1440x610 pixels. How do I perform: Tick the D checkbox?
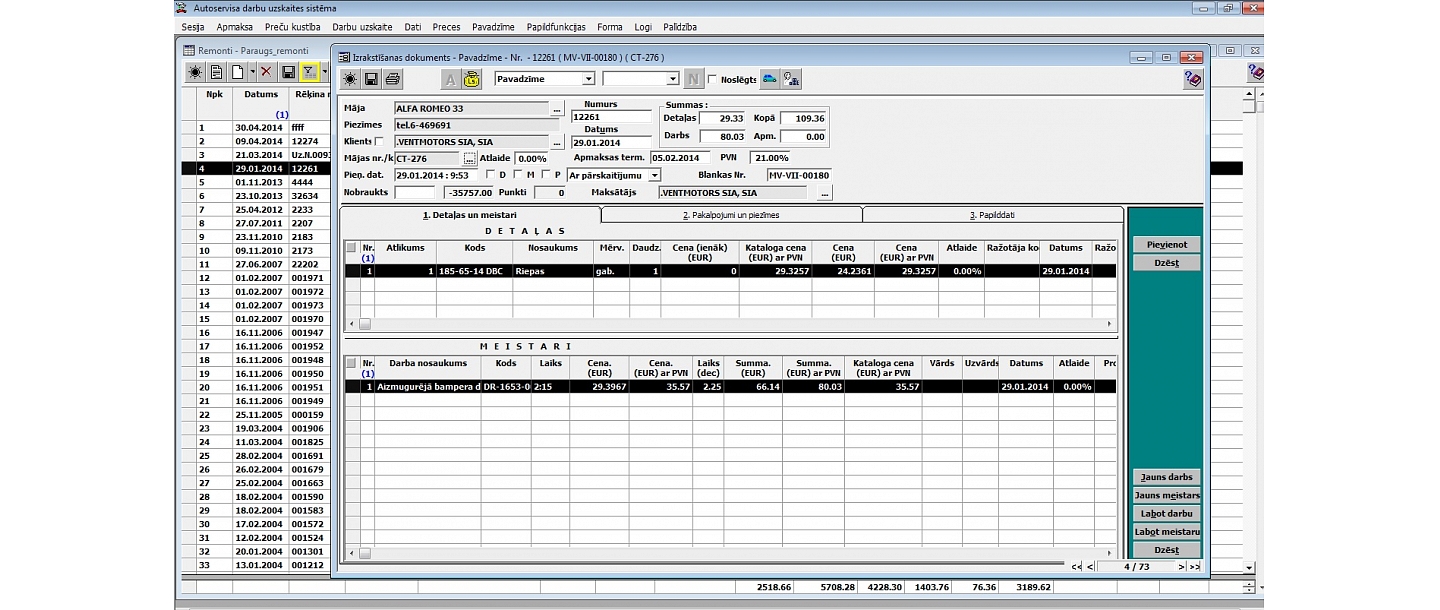[x=490, y=174]
